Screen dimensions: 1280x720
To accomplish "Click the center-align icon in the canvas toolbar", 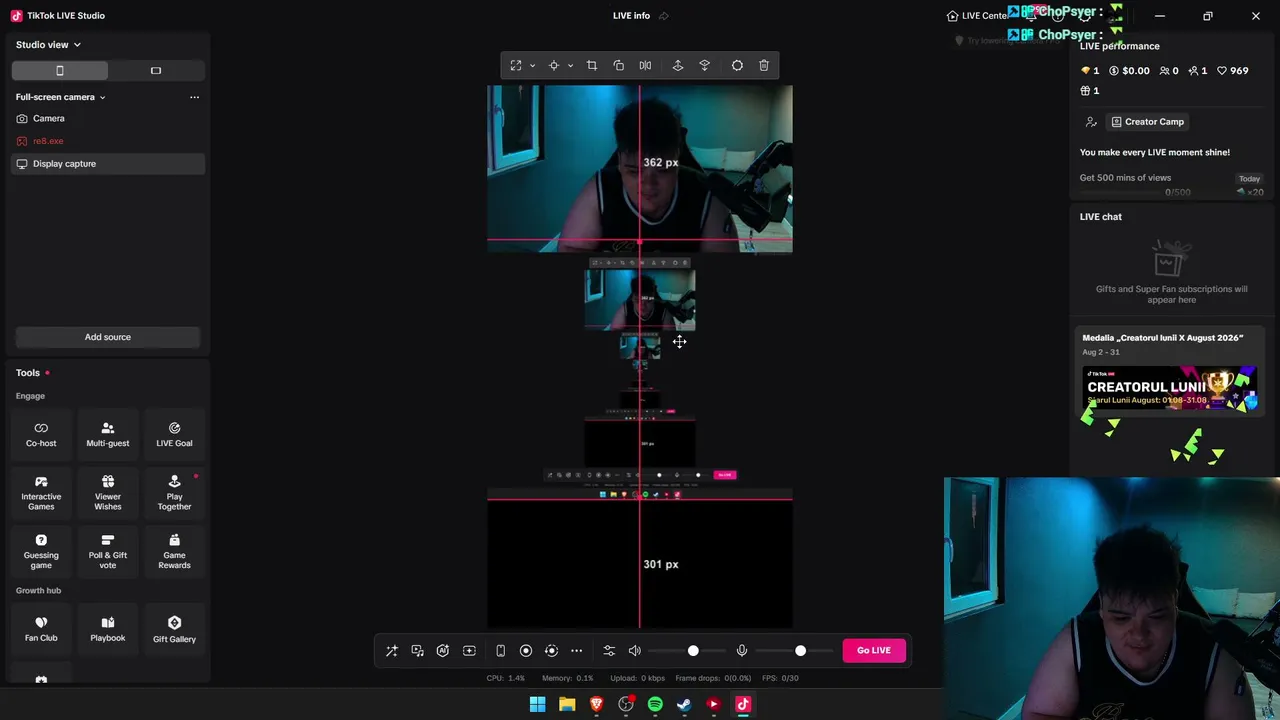I will coord(553,66).
